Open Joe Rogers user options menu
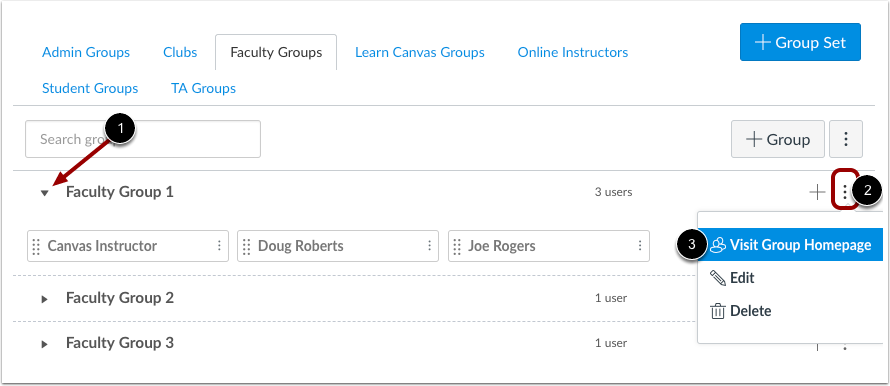 640,246
